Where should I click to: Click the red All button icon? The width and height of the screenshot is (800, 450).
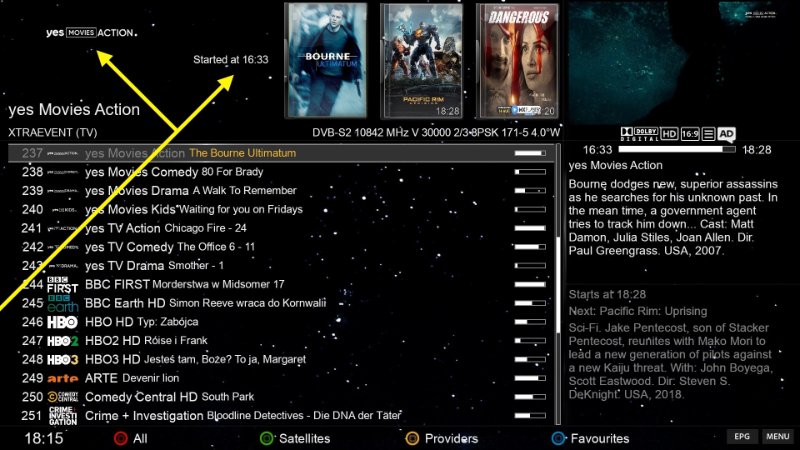(x=120, y=438)
